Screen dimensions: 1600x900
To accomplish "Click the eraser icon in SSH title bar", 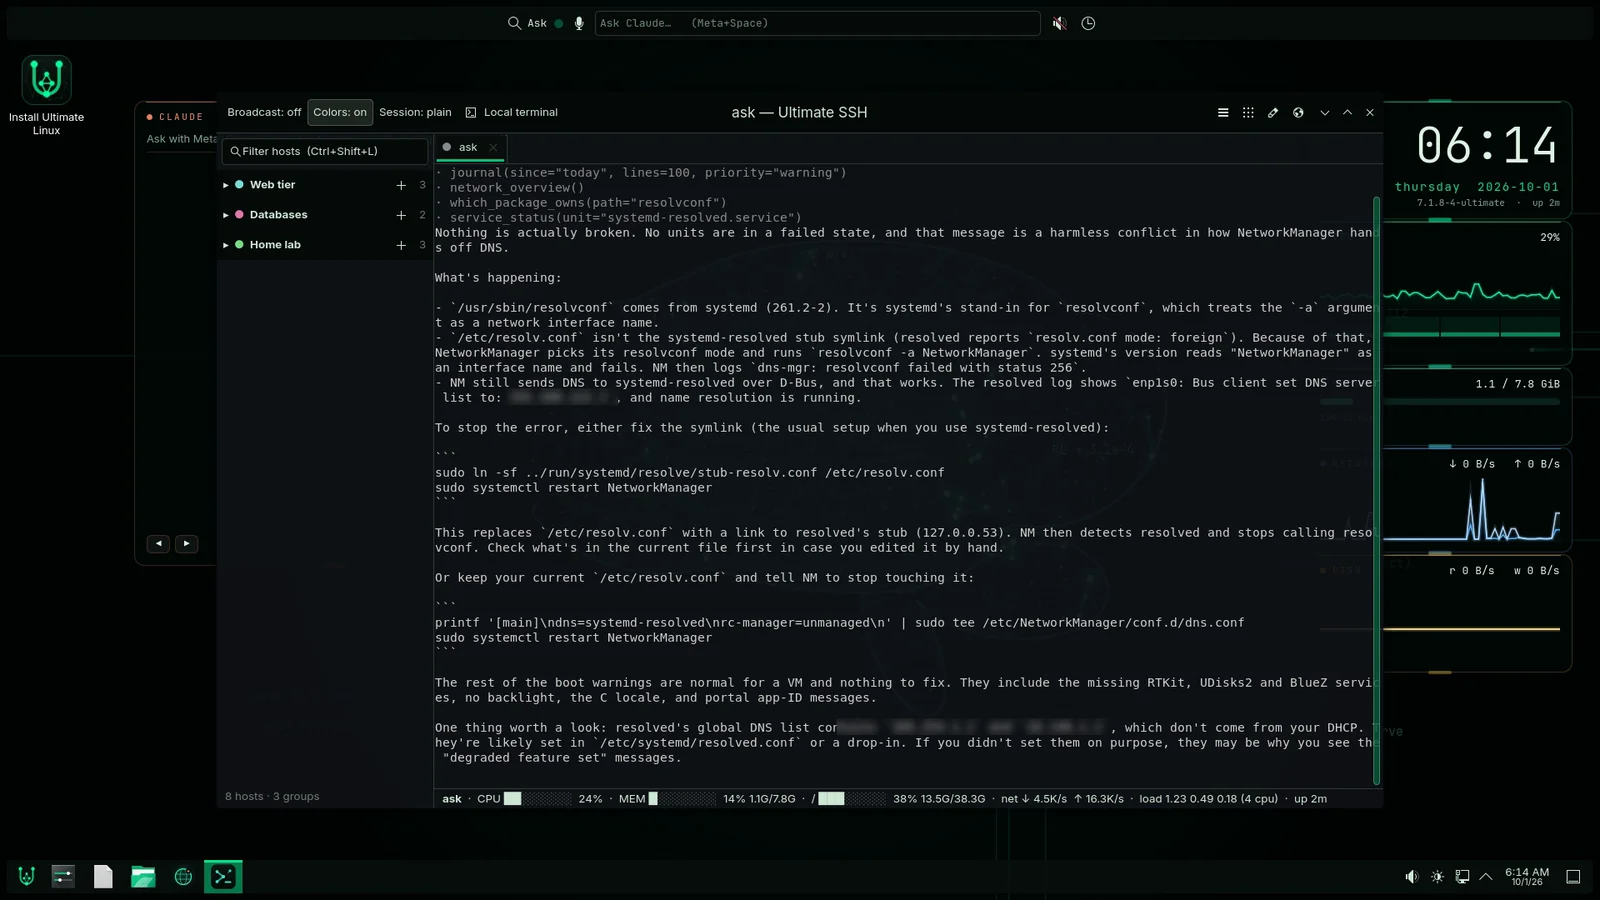I will pos(1273,113).
